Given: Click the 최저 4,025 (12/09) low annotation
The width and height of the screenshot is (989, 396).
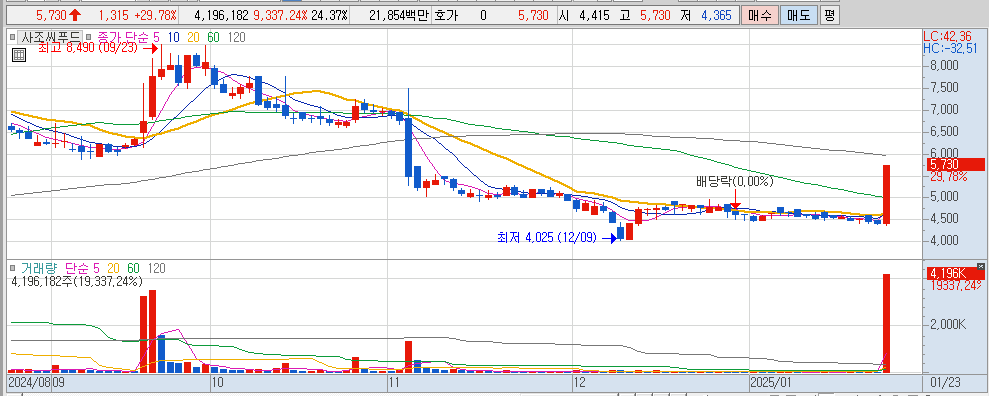Looking at the screenshot, I should [x=546, y=237].
